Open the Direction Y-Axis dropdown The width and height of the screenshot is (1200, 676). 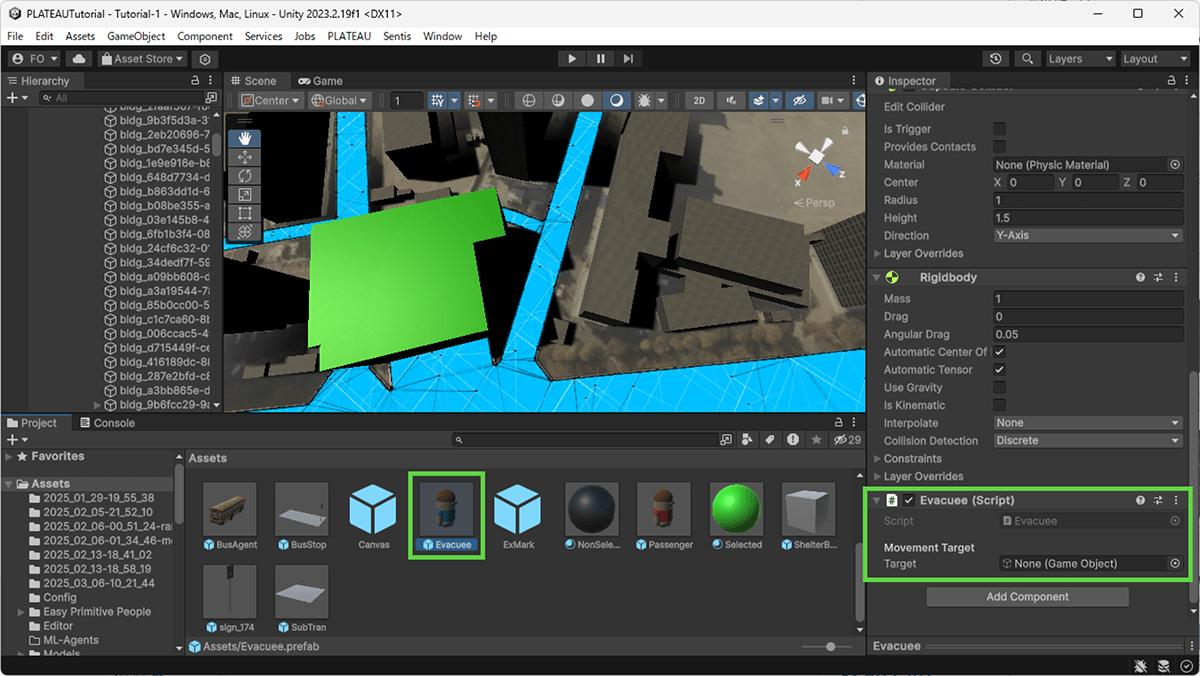click(x=1088, y=236)
